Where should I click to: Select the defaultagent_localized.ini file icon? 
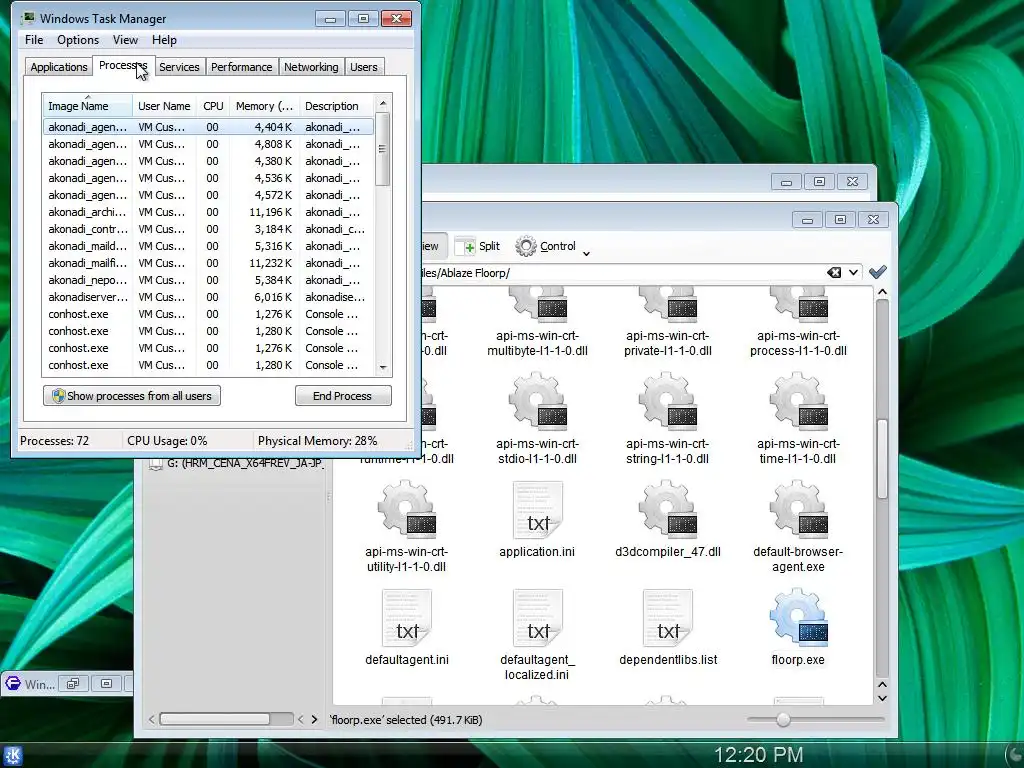click(x=537, y=616)
